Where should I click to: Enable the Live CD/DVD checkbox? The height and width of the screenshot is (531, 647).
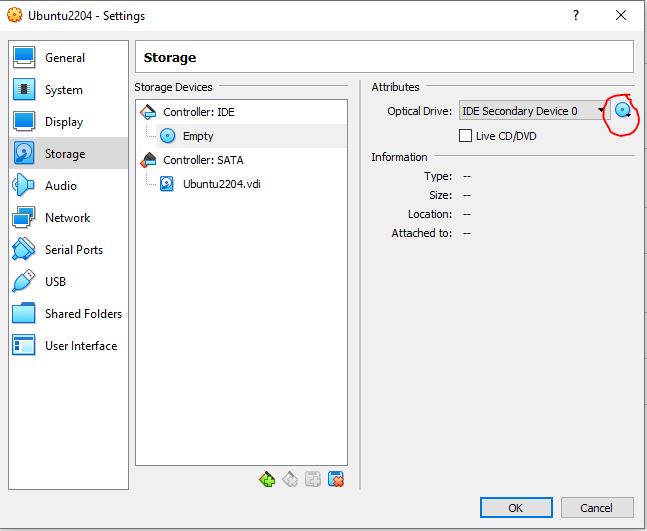pos(465,136)
